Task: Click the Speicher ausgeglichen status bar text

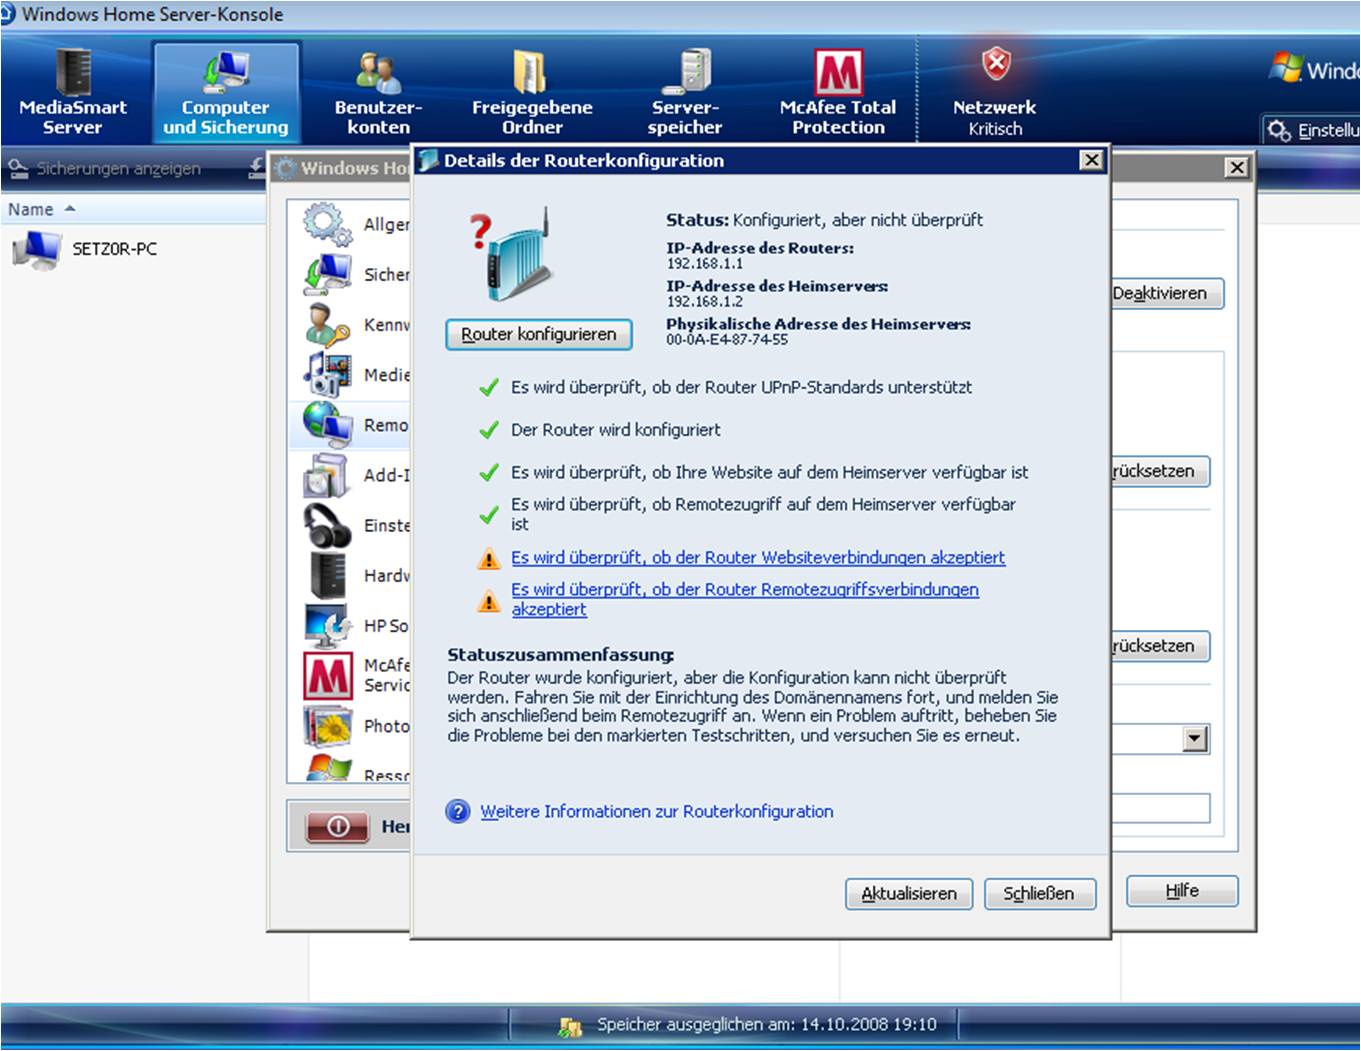Action: 767,1024
